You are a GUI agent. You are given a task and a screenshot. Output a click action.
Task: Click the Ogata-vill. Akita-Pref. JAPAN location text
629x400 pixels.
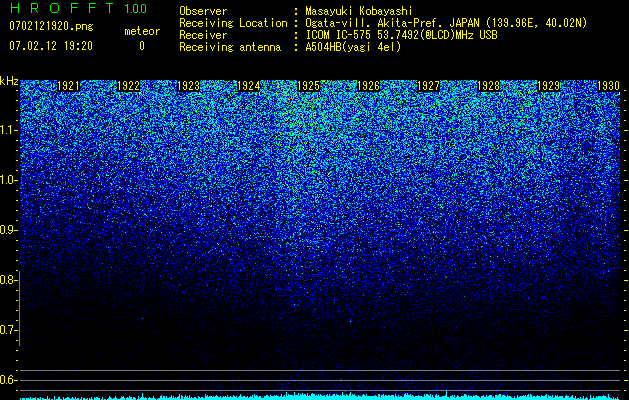(x=446, y=23)
